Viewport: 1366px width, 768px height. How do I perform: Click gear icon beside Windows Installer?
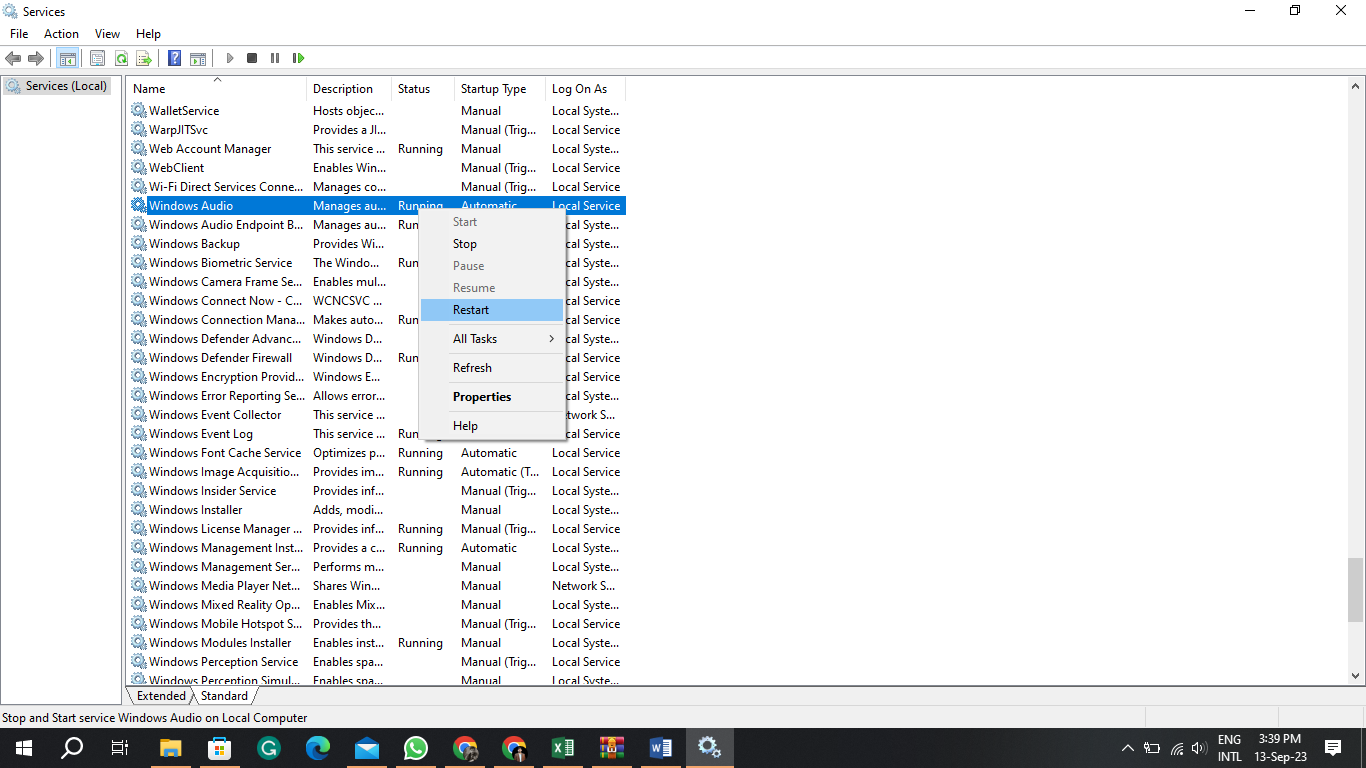click(139, 510)
